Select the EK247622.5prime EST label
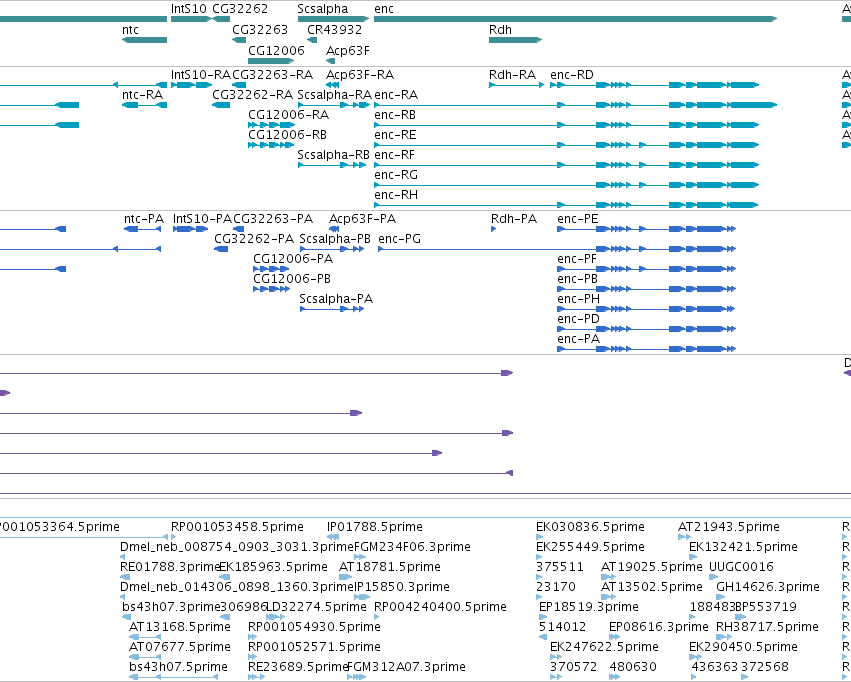Viewport: 851px width, 682px height. click(604, 647)
